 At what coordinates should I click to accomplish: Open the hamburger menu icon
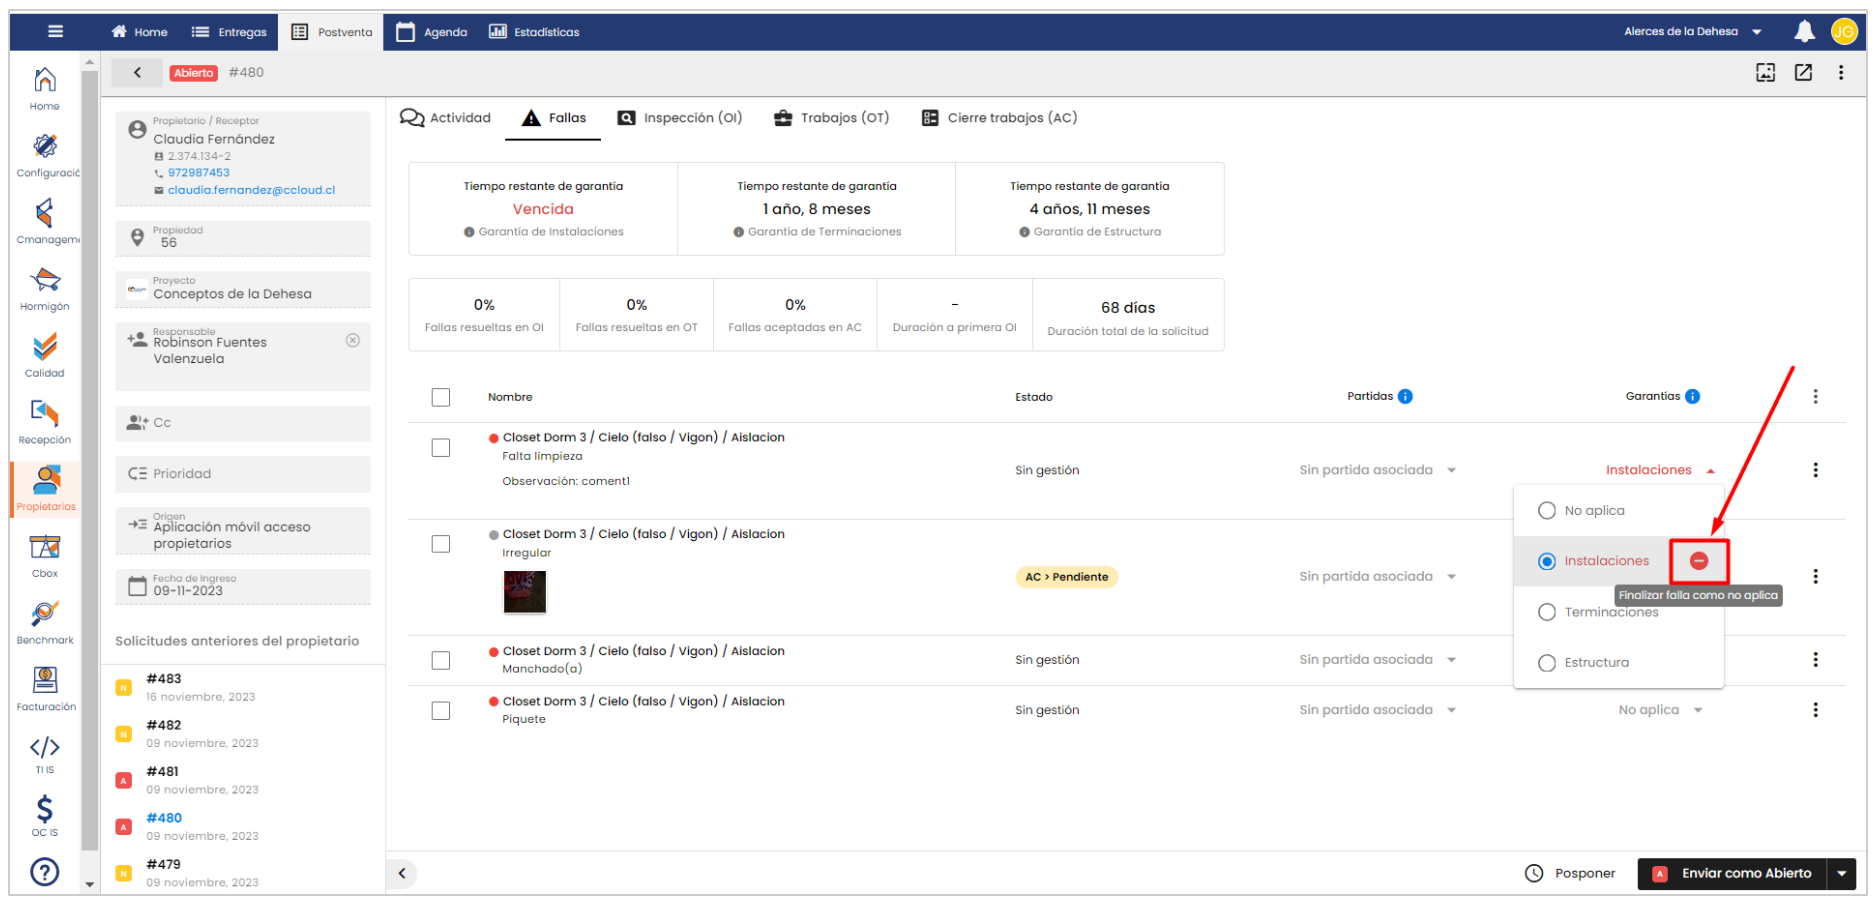tap(55, 31)
